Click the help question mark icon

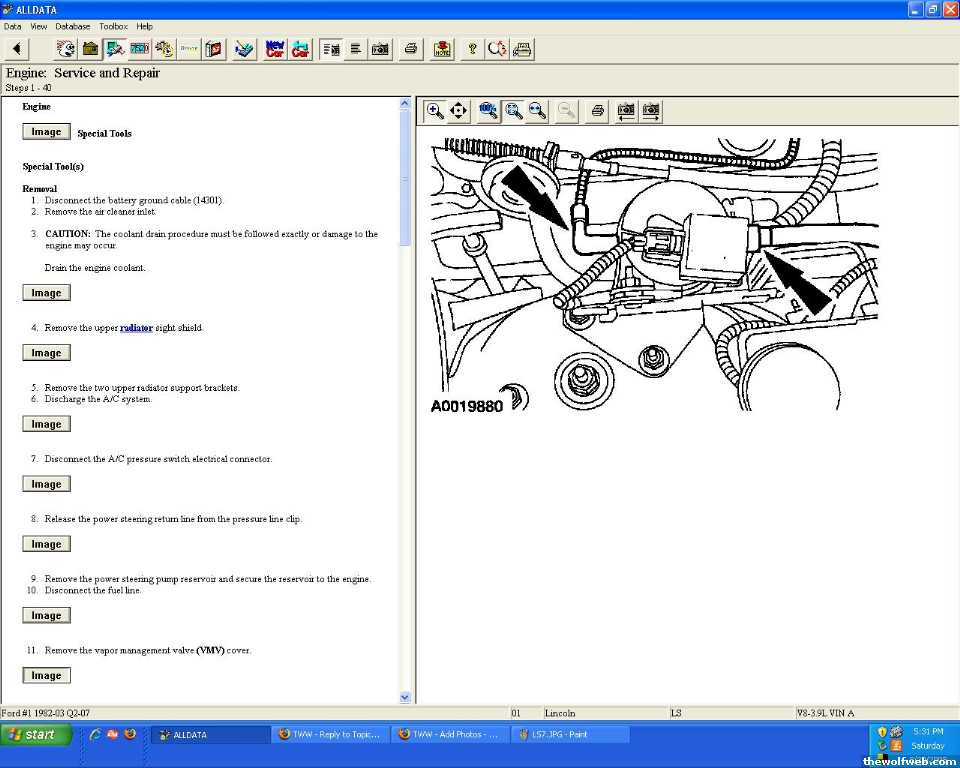pos(472,48)
